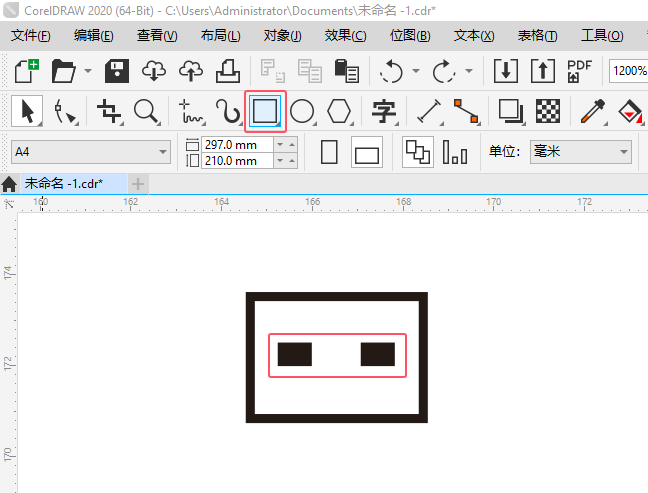The image size is (648, 493).
Task: Add a new document tab with plus
Action: point(138,184)
